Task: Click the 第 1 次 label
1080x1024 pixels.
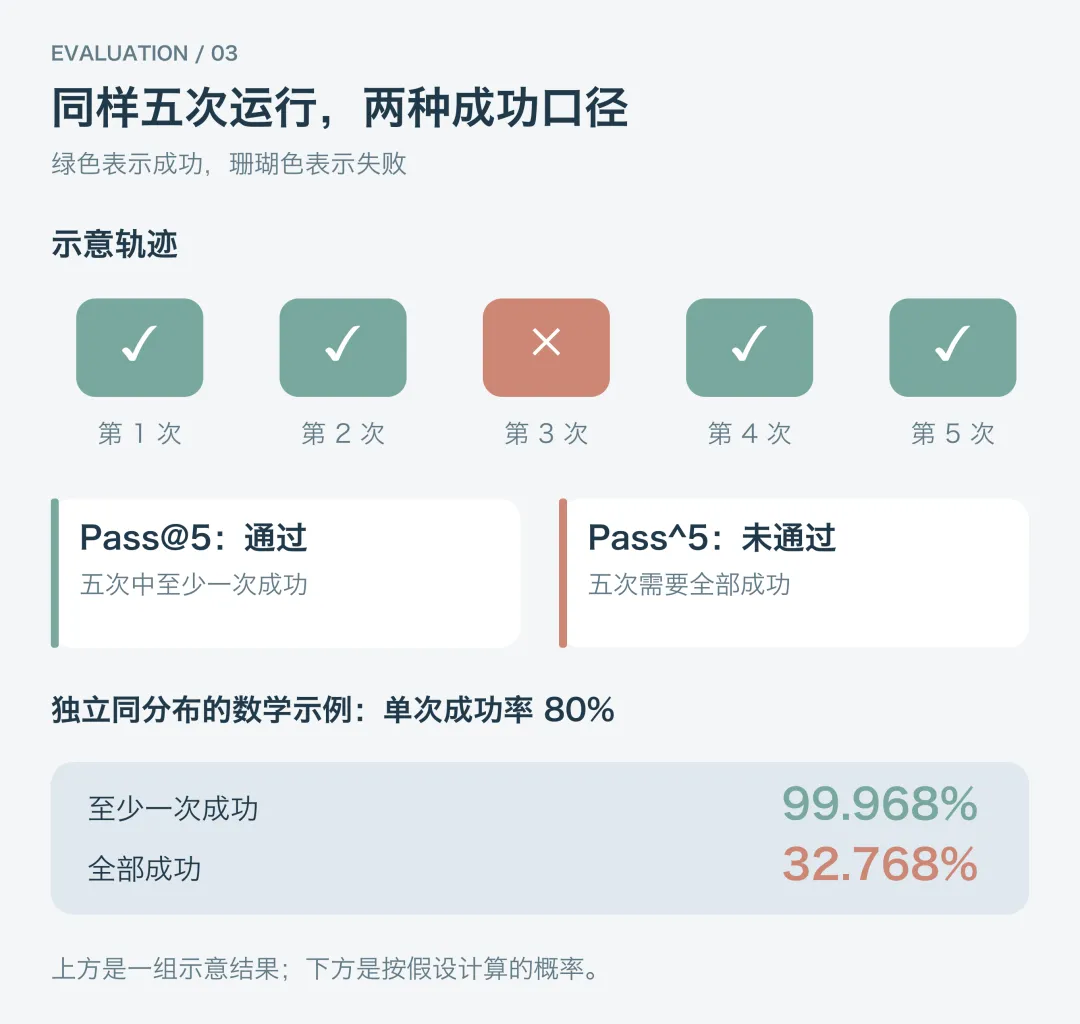Action: [140, 434]
